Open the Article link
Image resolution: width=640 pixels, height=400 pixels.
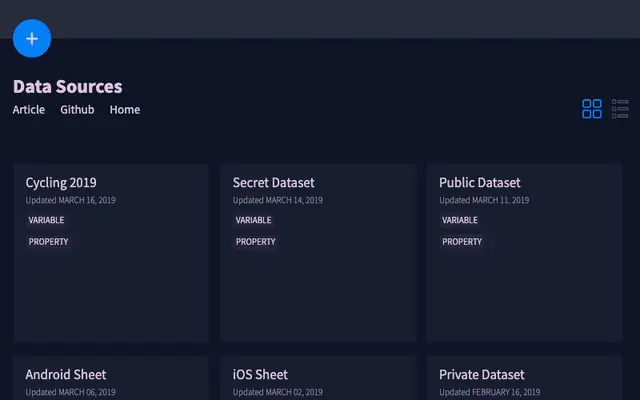pos(29,110)
